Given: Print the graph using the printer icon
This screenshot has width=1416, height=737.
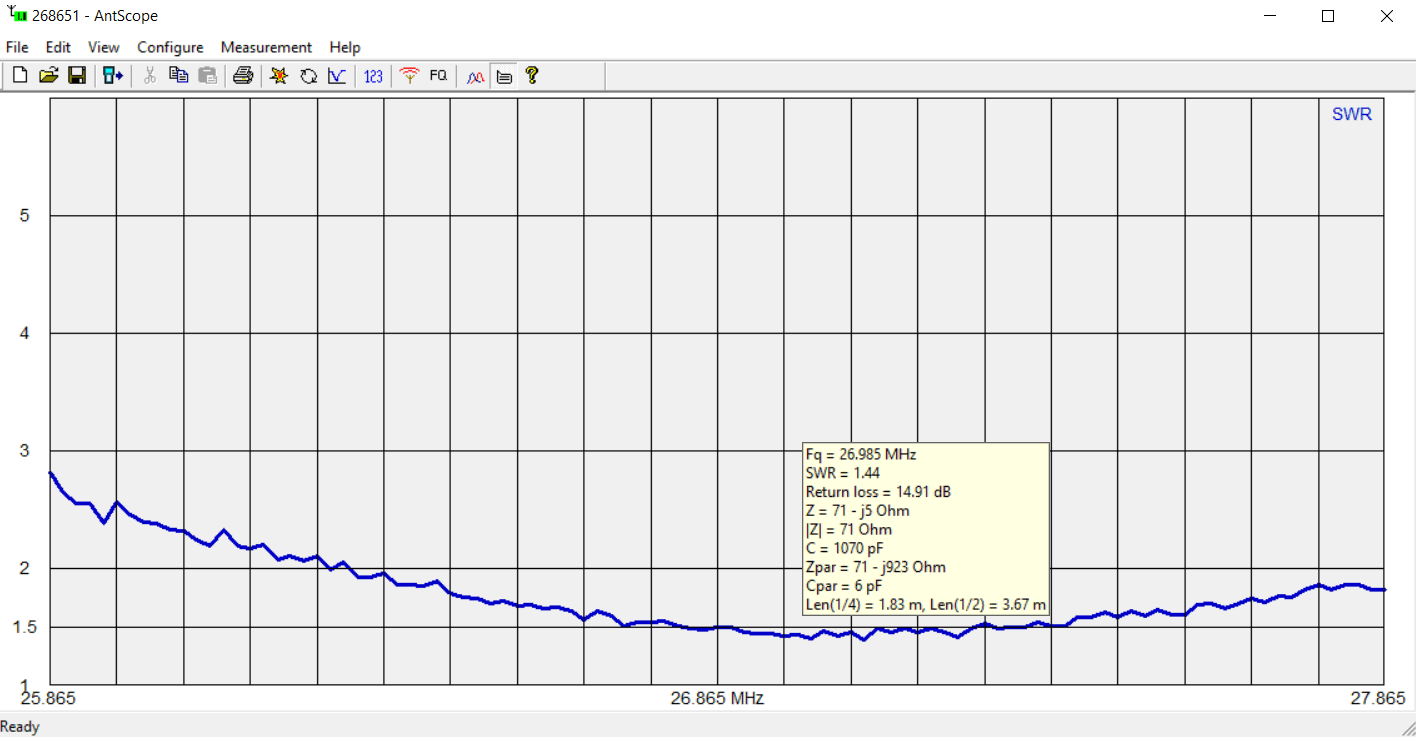Looking at the screenshot, I should (x=243, y=76).
